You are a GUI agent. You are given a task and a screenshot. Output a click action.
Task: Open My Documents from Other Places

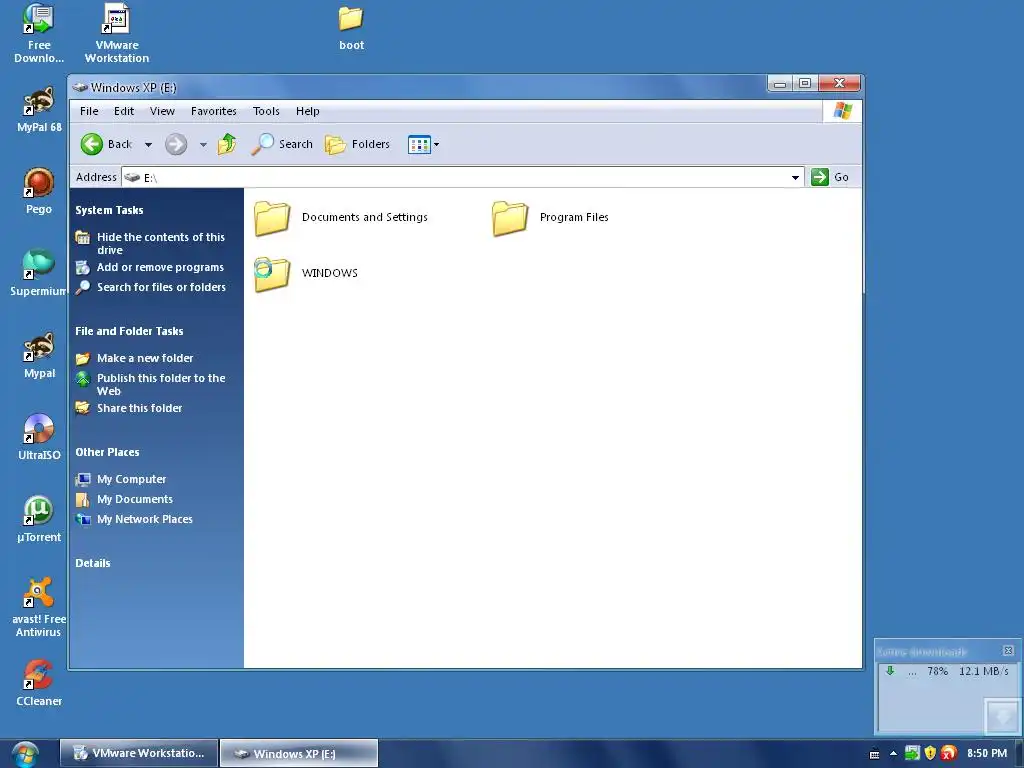coord(135,500)
